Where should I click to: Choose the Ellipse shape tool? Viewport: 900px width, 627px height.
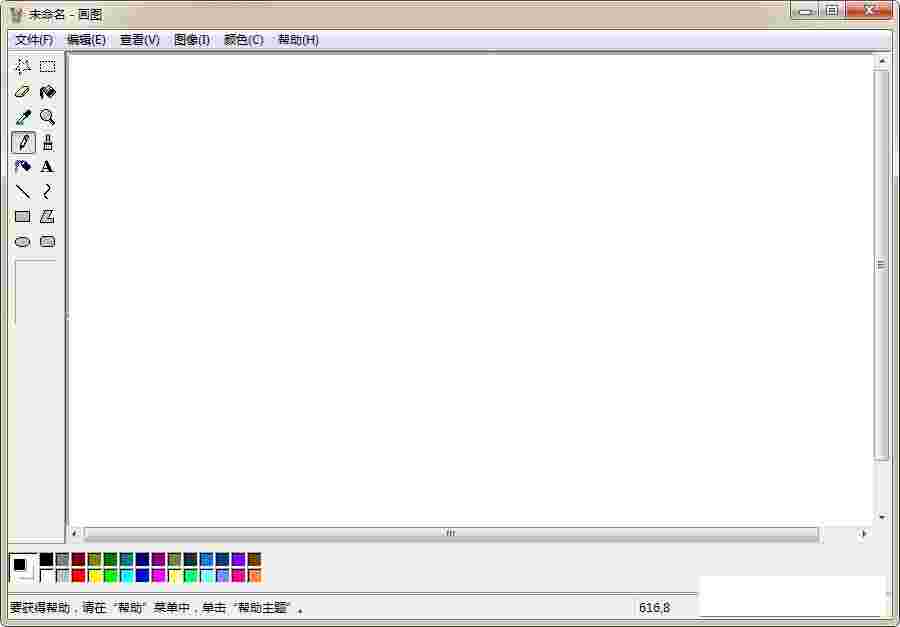(x=22, y=241)
